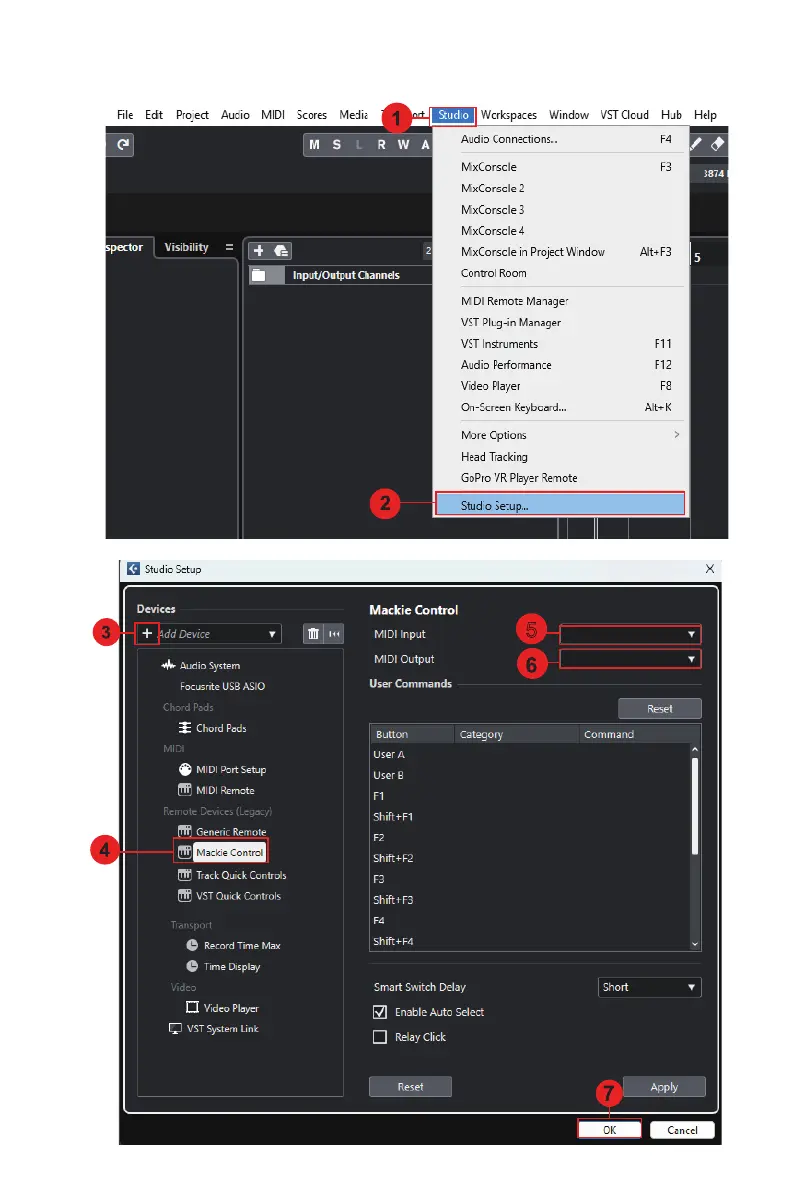Click the Record Time Max clock icon
This screenshot has height=1191, width=808.
(x=192, y=945)
